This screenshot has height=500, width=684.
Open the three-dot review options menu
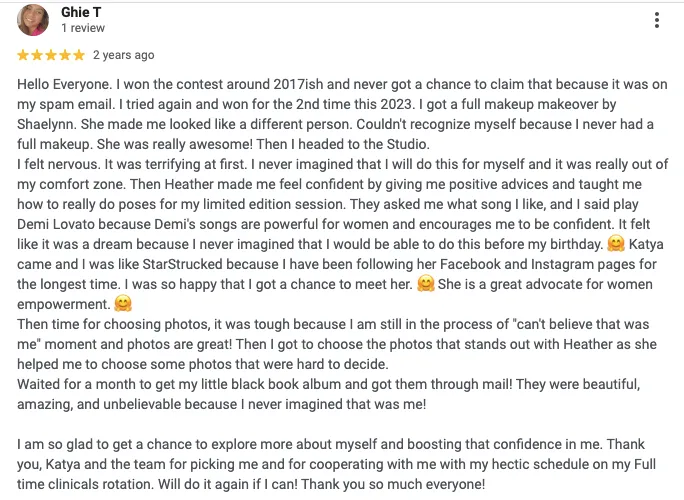656,20
